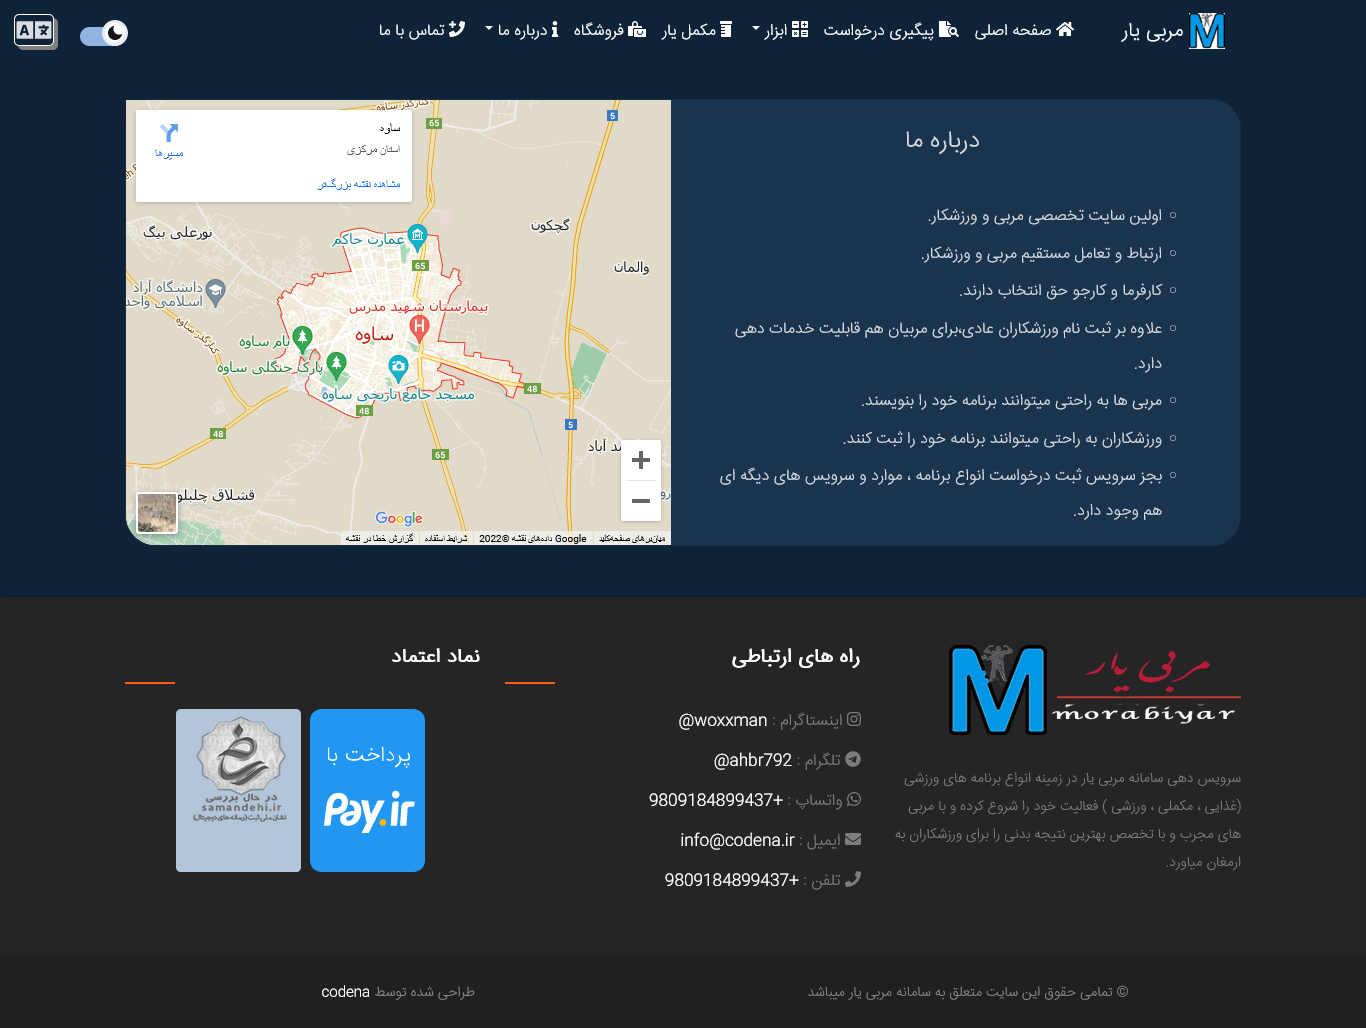Image resolution: width=1366 pixels, height=1028 pixels.
Task: Open پیگیری درخواست request tracking page
Action: point(890,30)
